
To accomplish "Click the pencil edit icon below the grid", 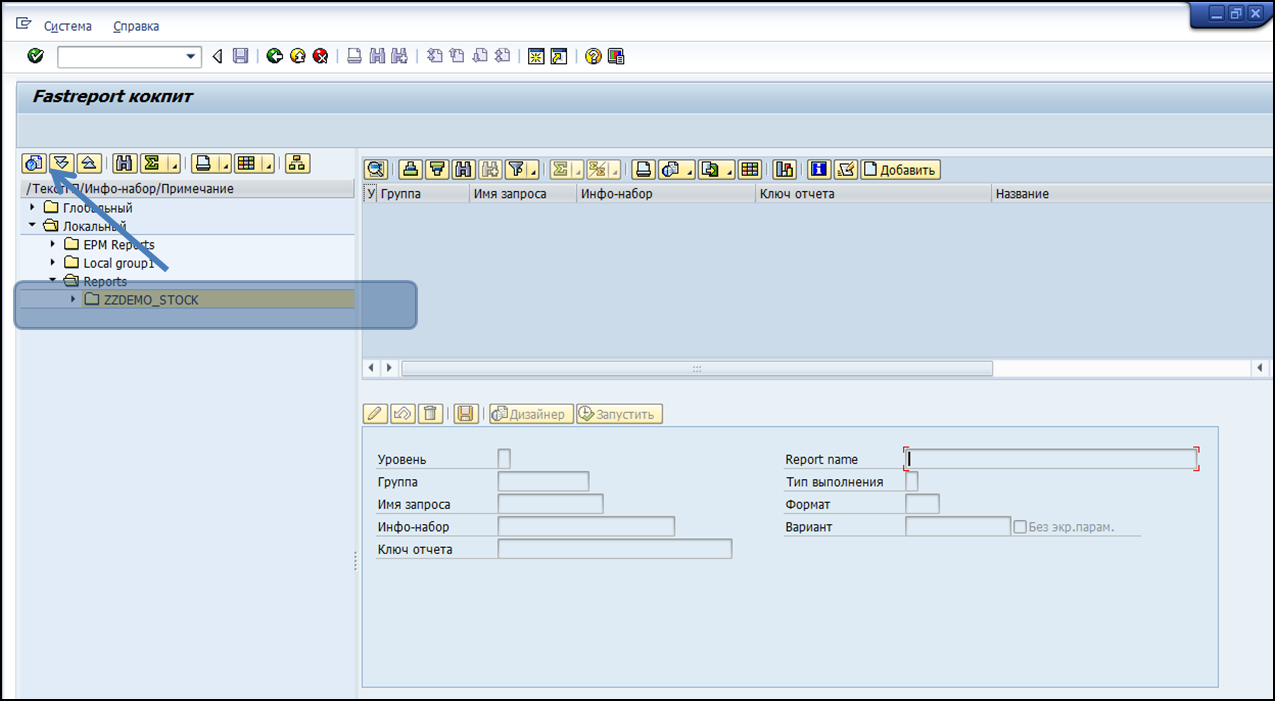I will click(375, 414).
